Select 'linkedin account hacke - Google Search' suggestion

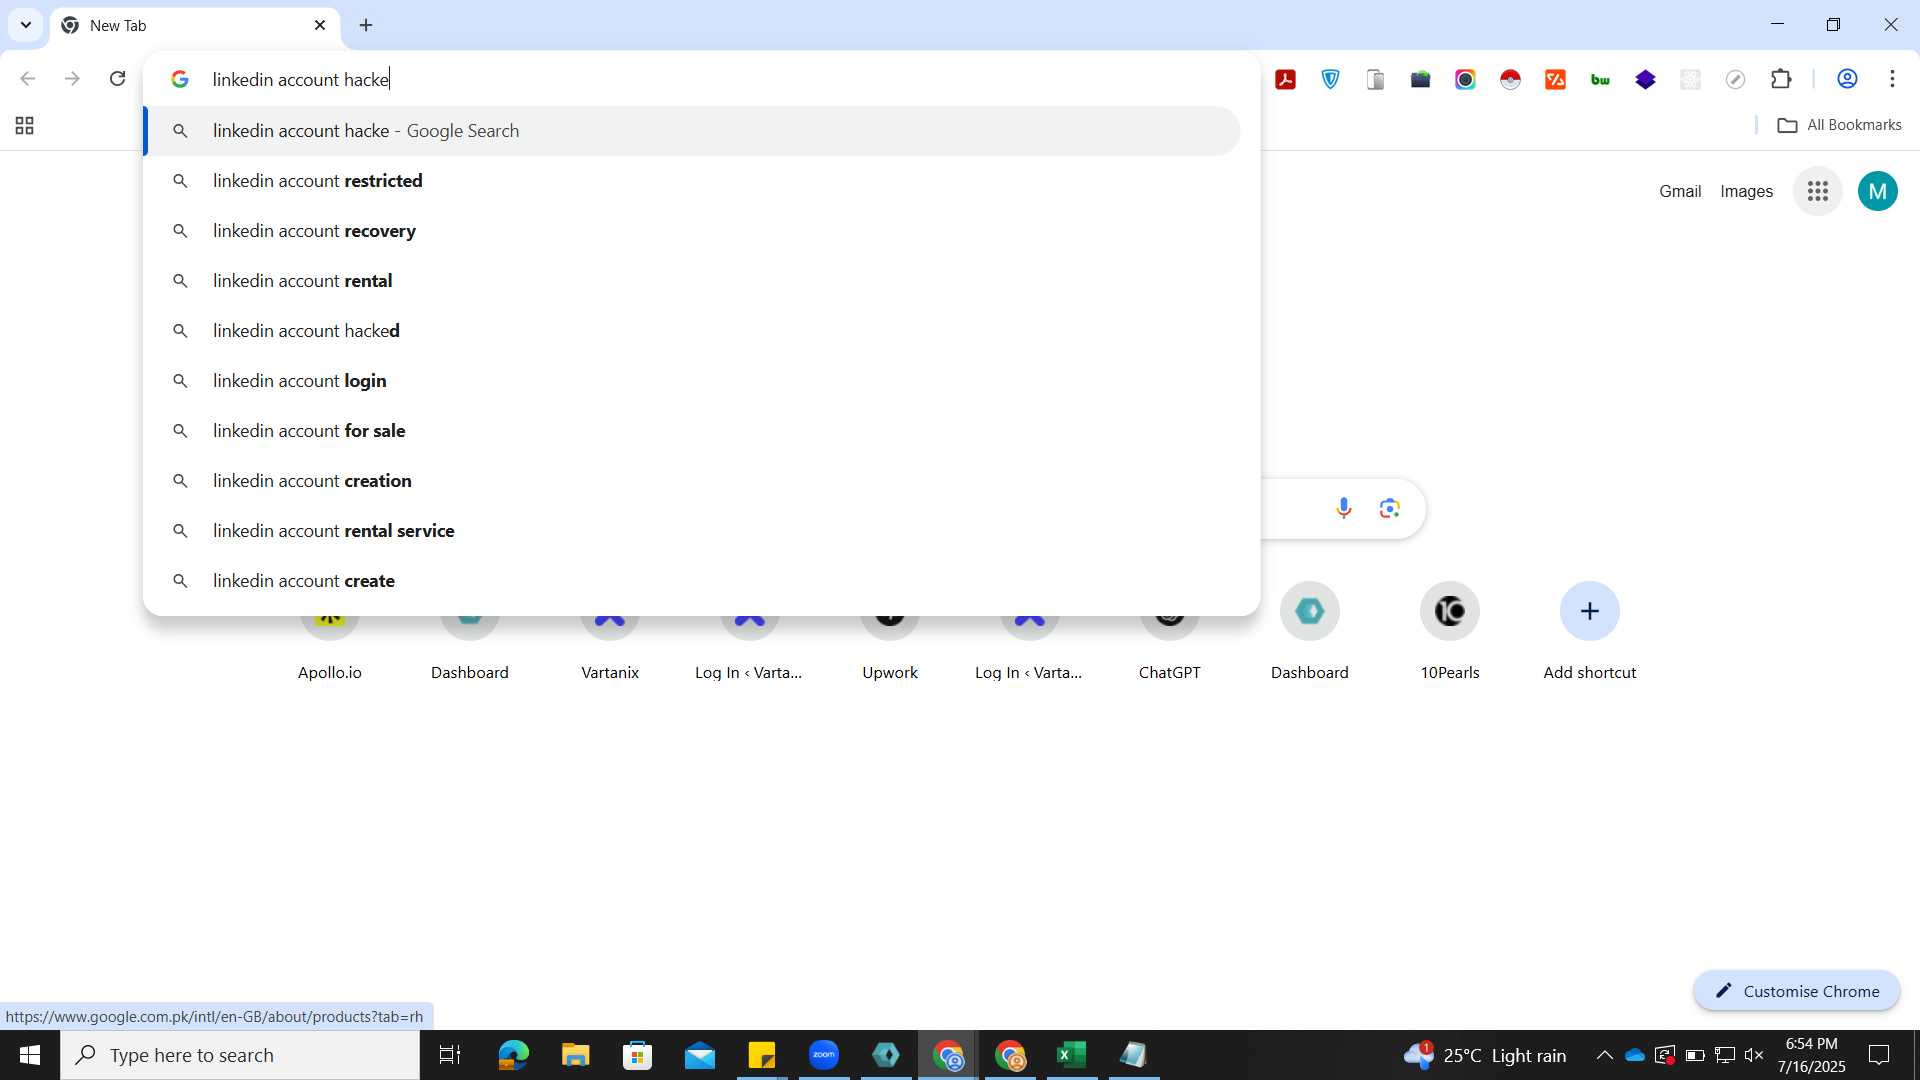pos(692,131)
